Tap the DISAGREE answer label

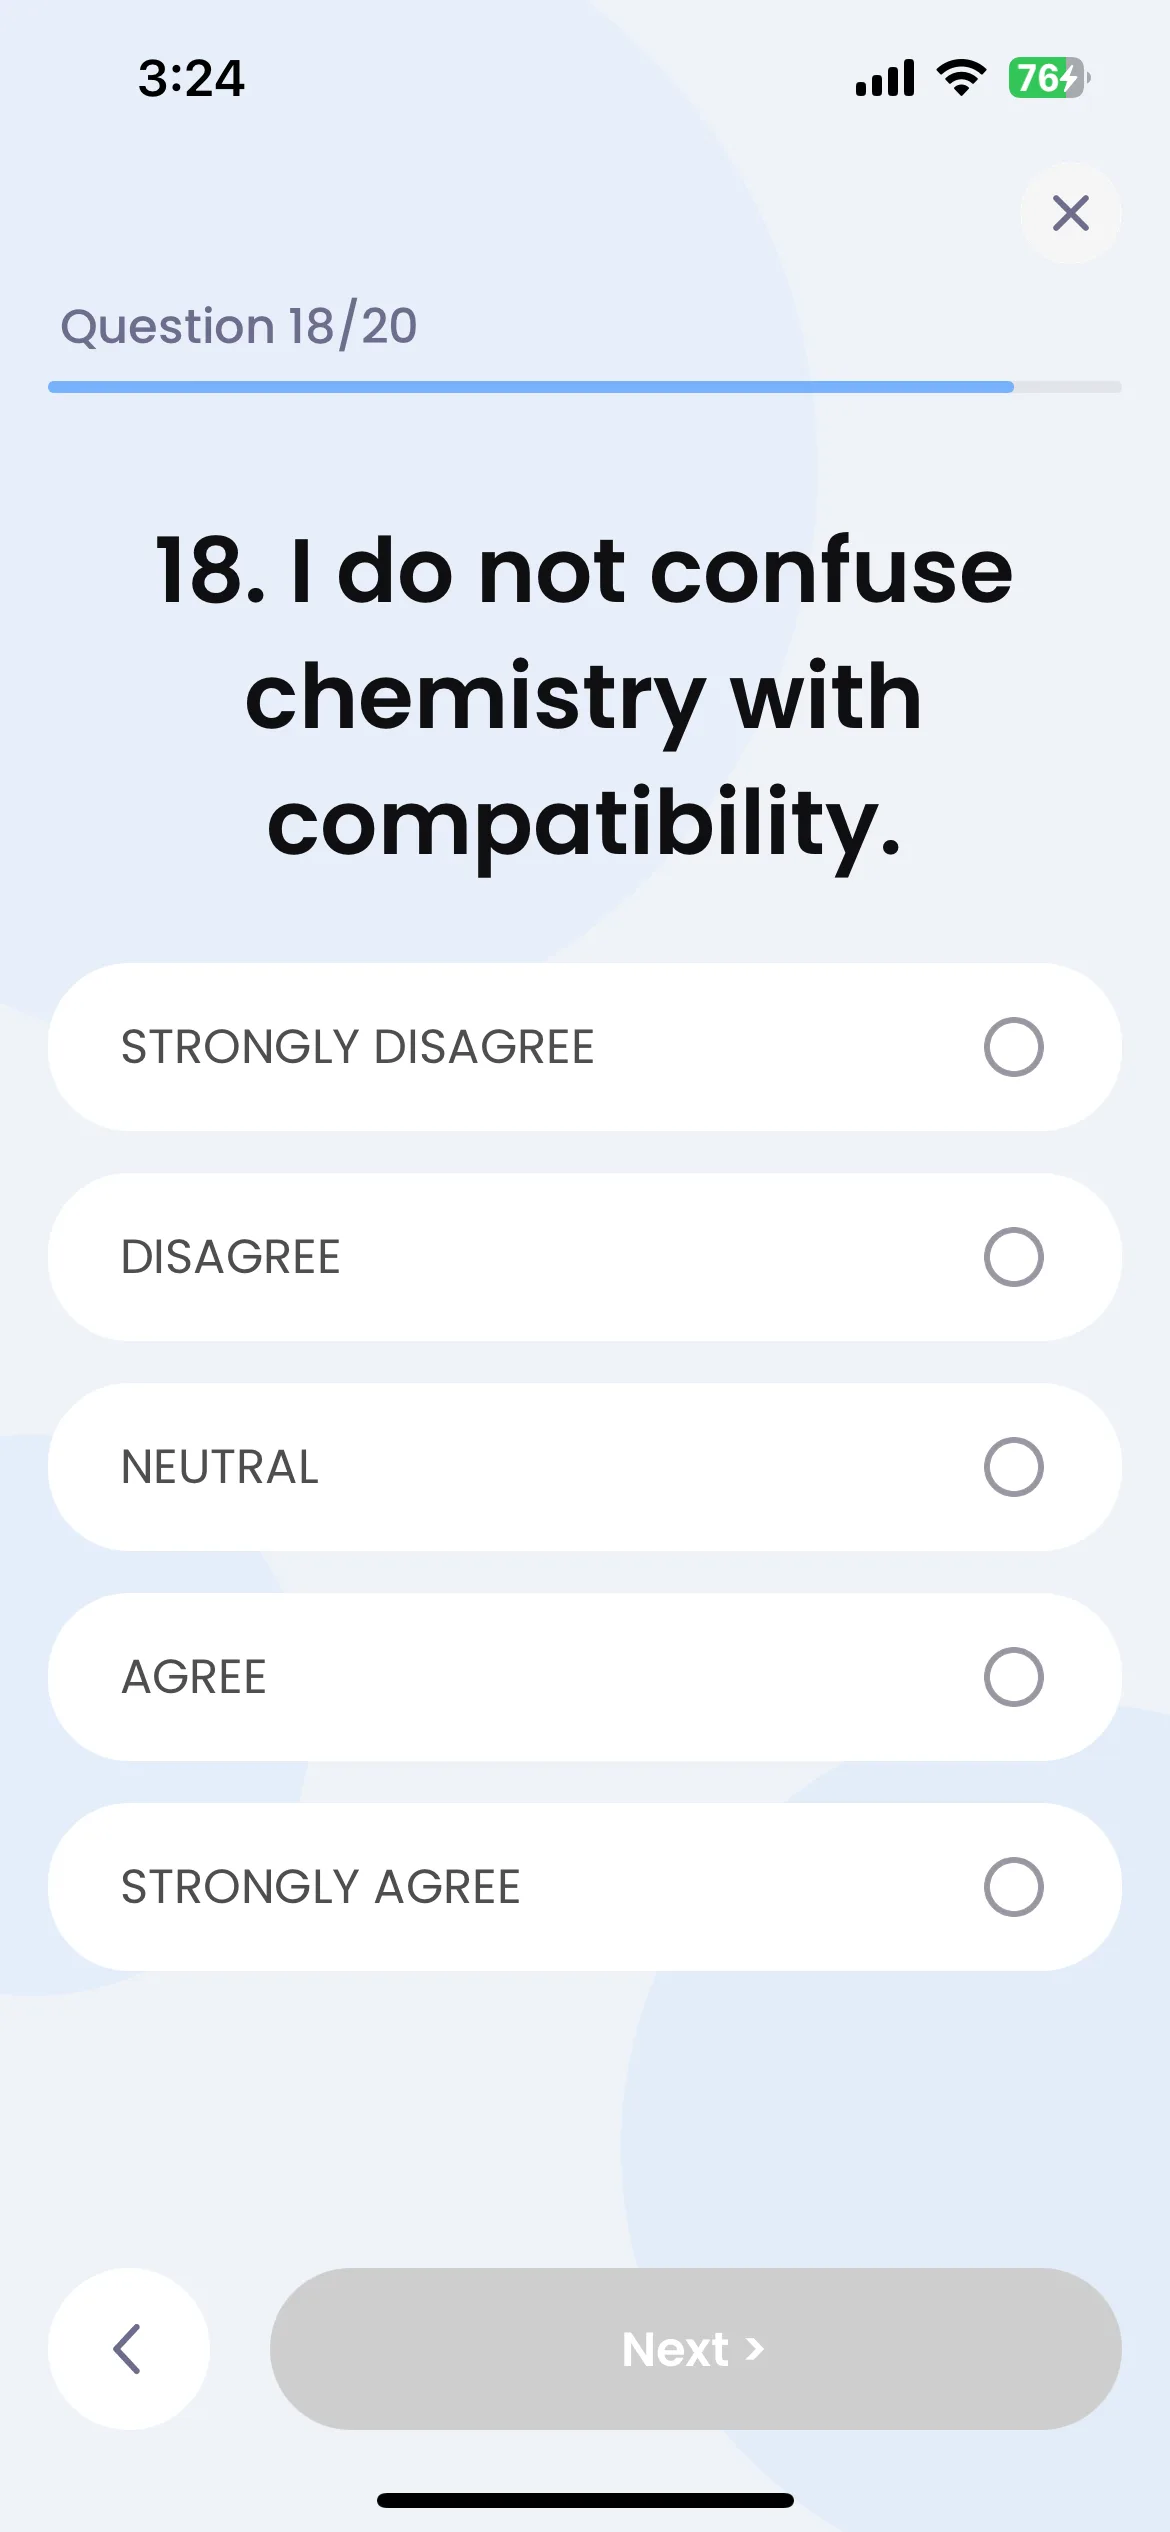click(231, 1257)
